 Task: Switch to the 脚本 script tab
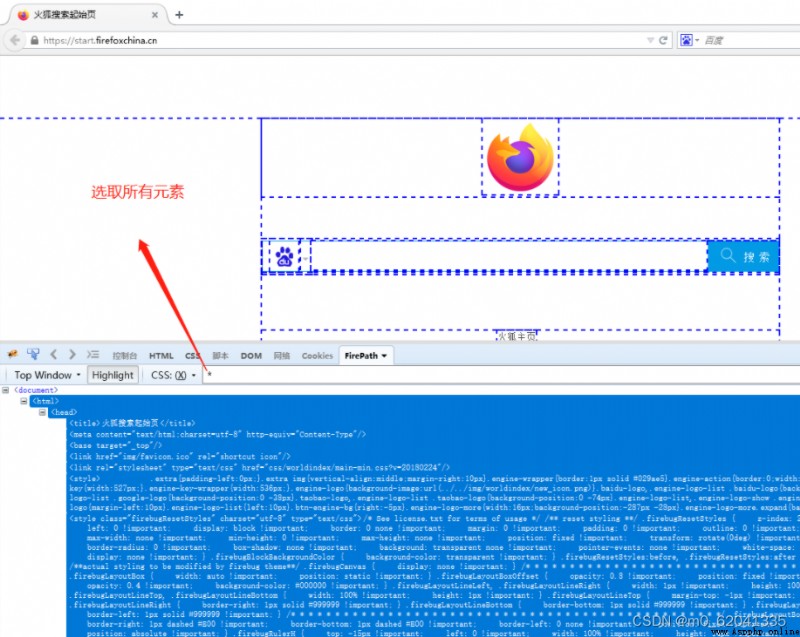220,355
